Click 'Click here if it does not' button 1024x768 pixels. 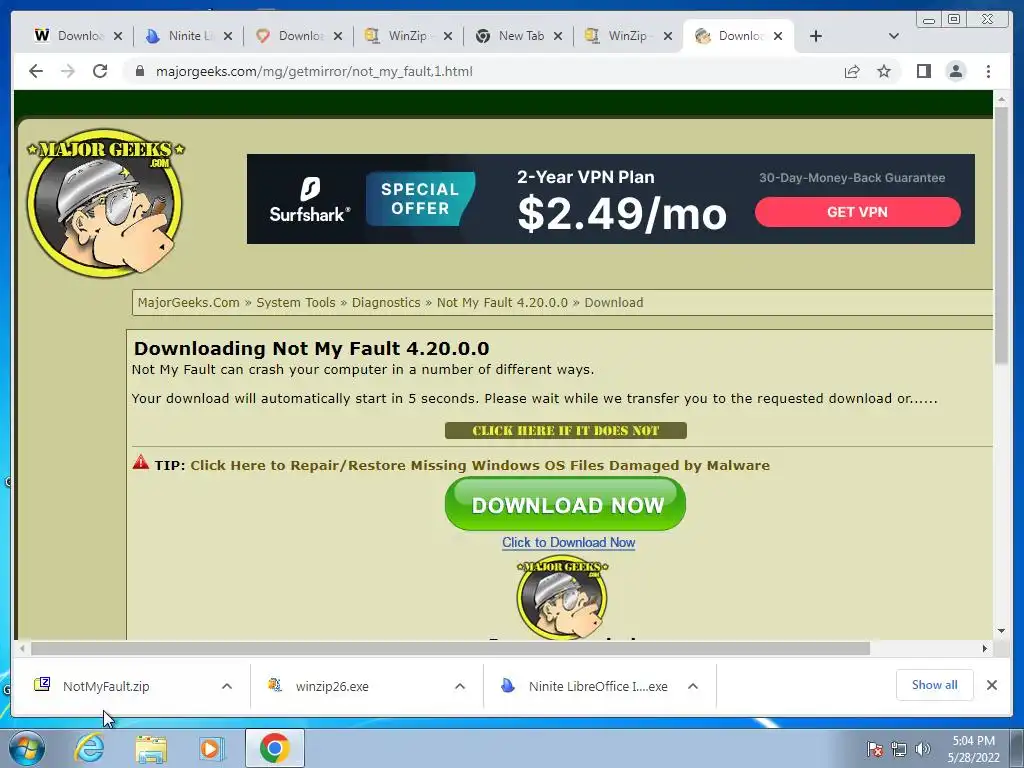tap(566, 430)
